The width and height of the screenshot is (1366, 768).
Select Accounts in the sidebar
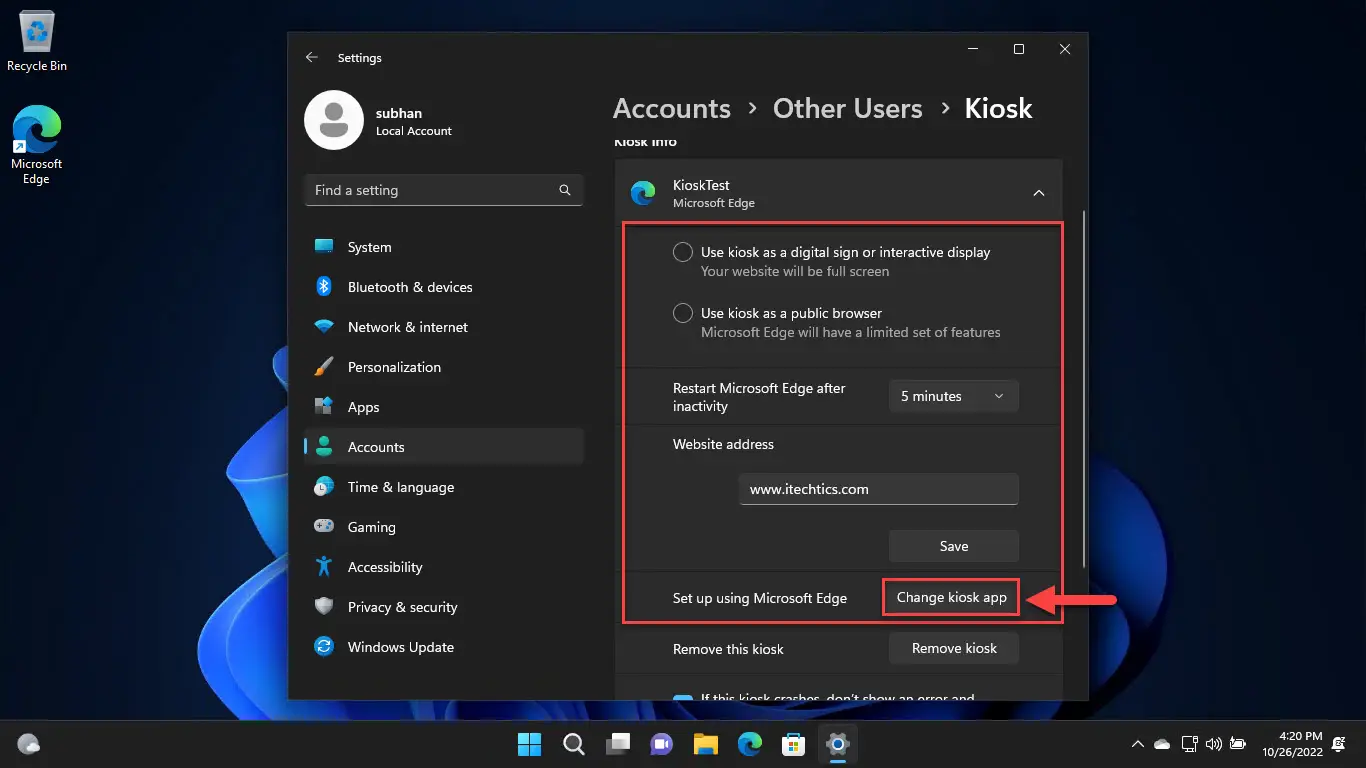444,447
